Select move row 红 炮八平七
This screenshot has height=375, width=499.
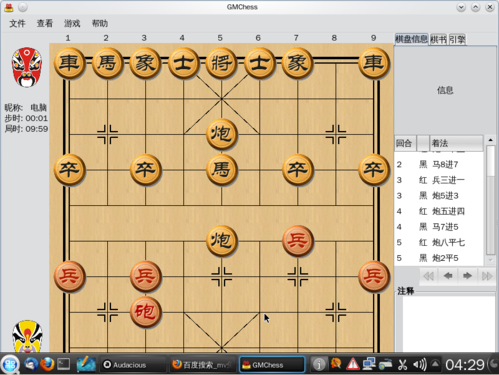coord(439,242)
